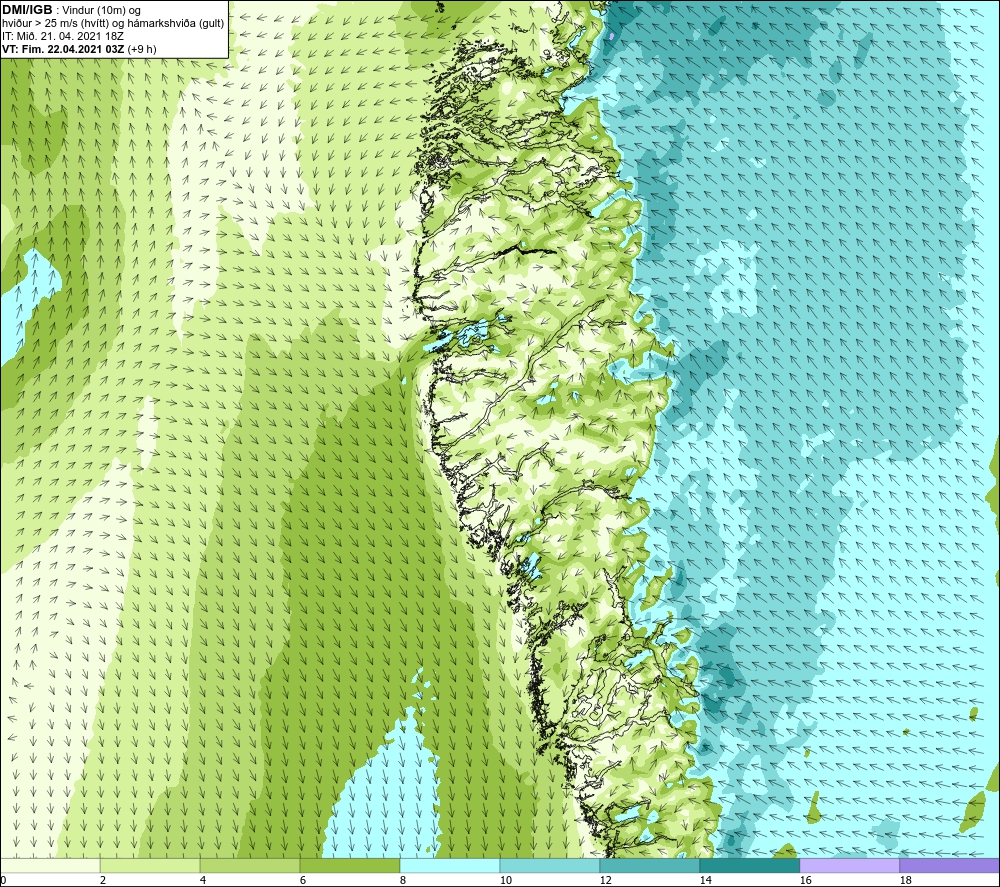This screenshot has width=1000, height=887.
Task: Click the legend scale label "16"
Action: 805,881
